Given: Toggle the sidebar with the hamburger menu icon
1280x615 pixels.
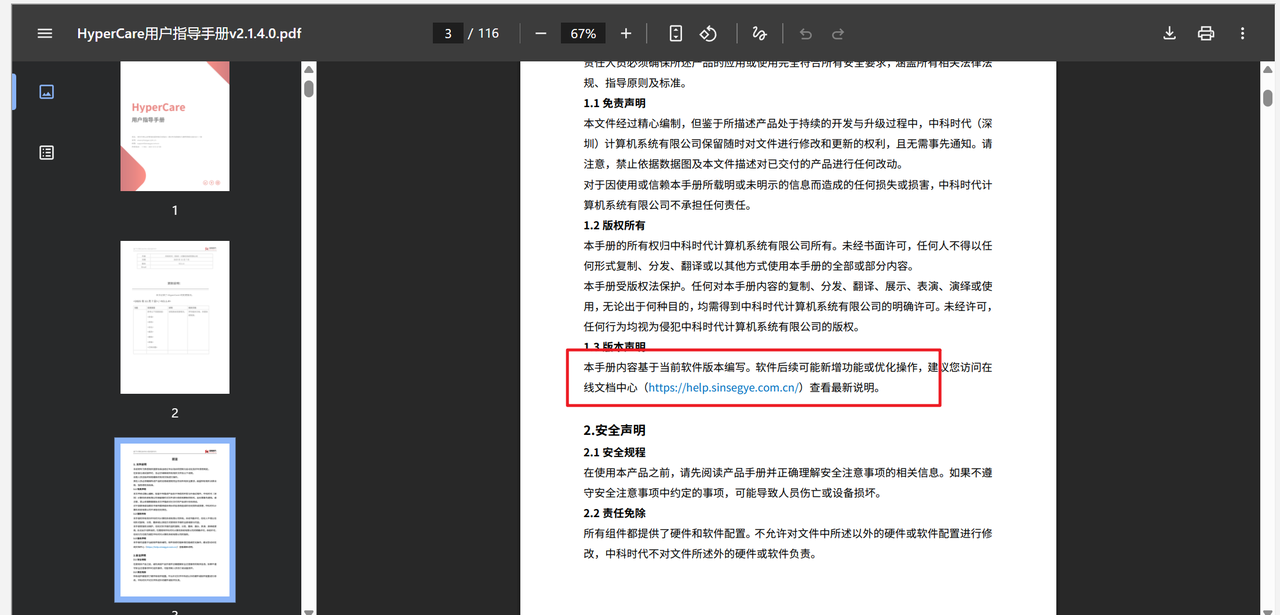Looking at the screenshot, I should [44, 33].
